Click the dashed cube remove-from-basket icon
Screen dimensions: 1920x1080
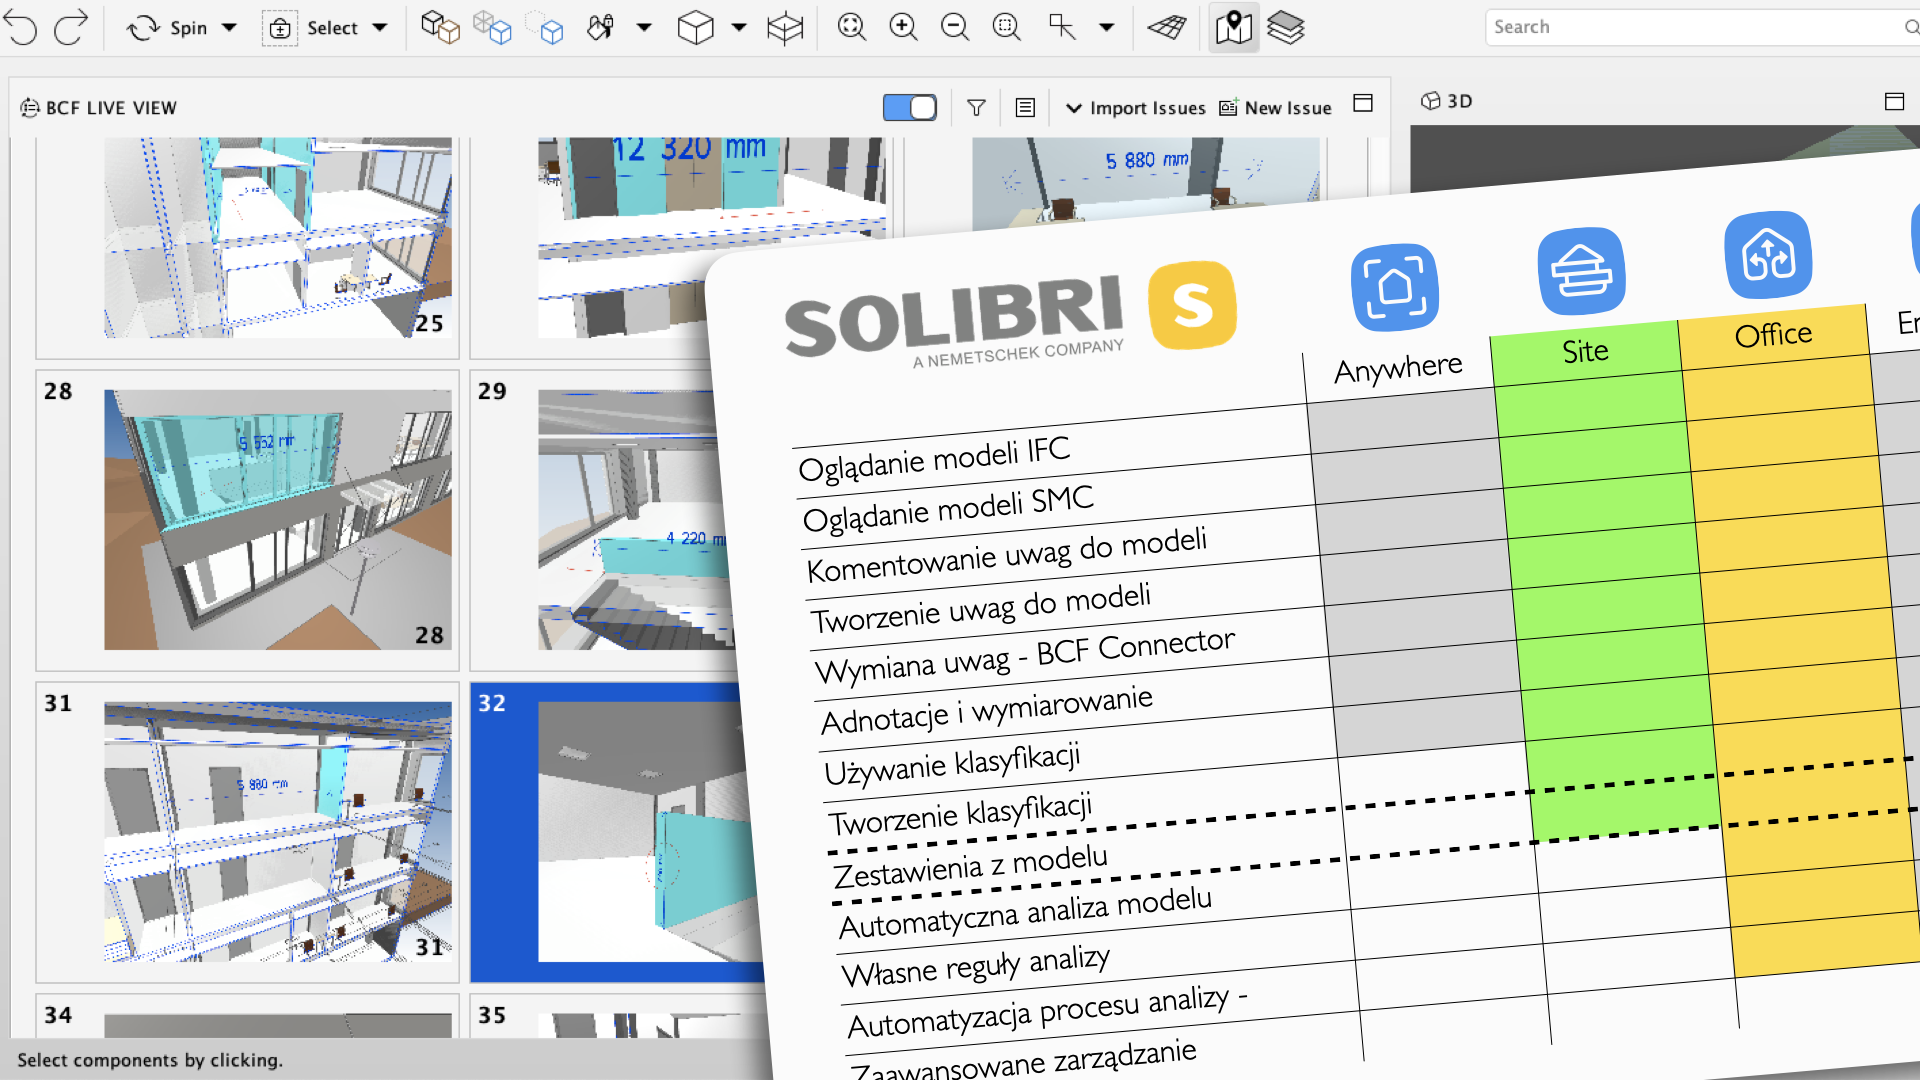coord(545,28)
